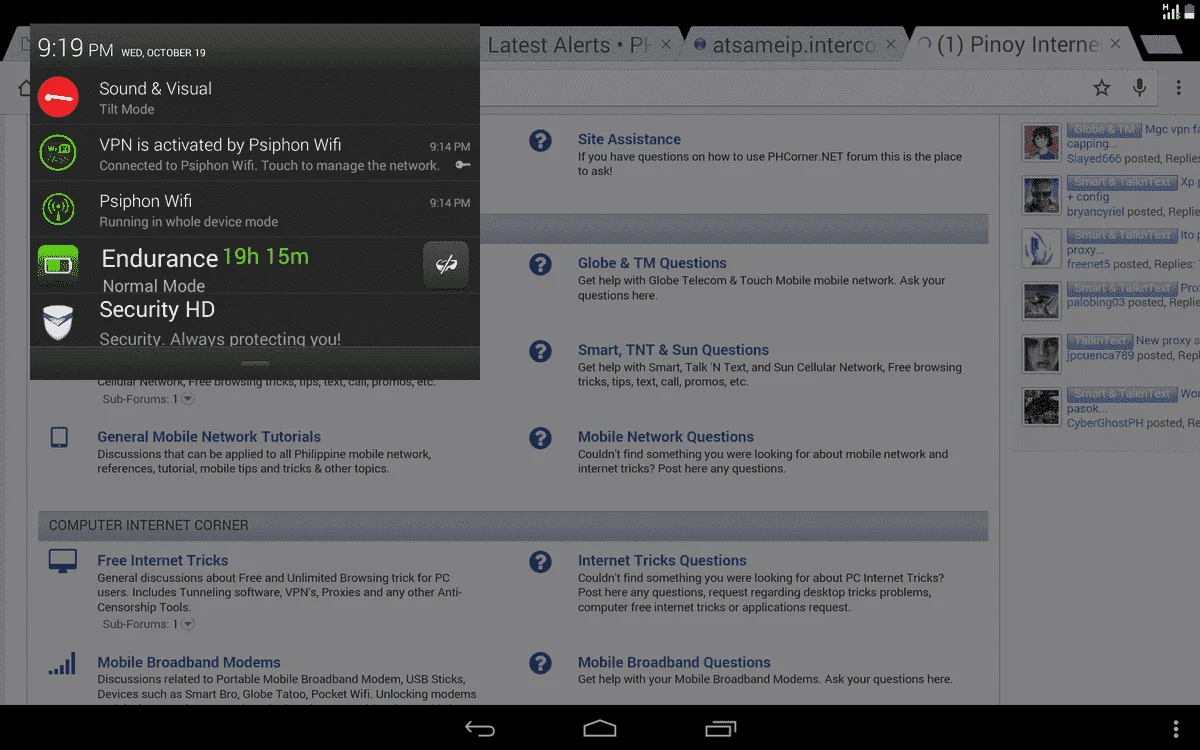Click the Mobile Network Questions icon
This screenshot has width=1200, height=750.
(x=540, y=438)
